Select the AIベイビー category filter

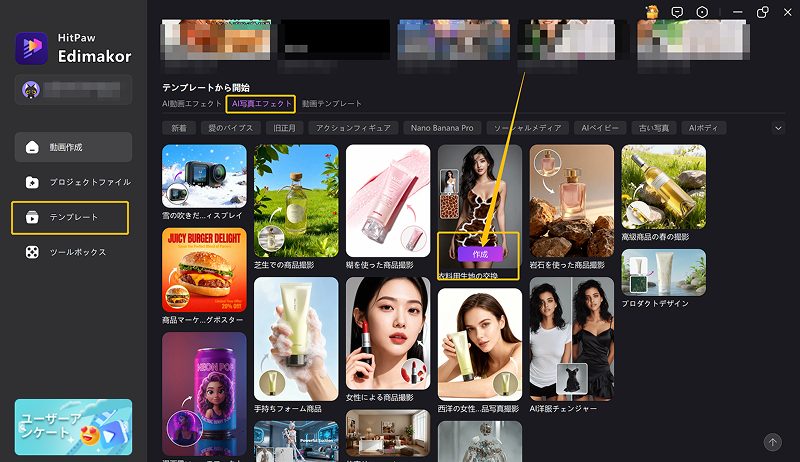(x=599, y=128)
